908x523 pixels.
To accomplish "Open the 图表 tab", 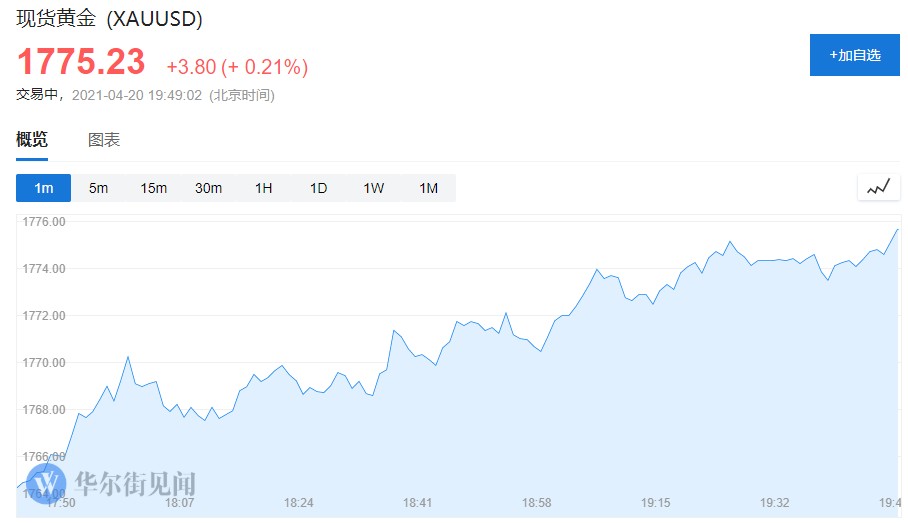I will coord(104,140).
